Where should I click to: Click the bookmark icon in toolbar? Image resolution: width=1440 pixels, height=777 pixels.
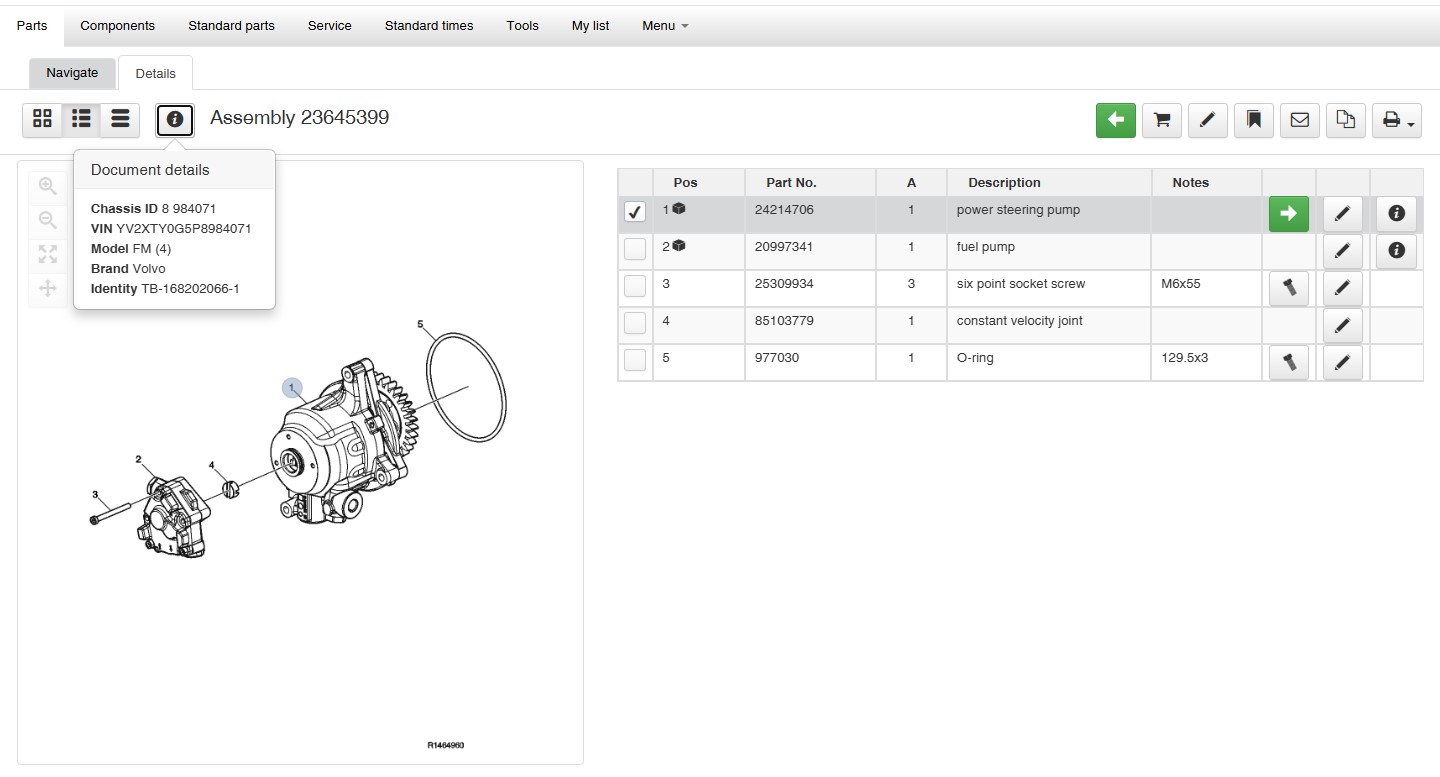(x=1253, y=120)
